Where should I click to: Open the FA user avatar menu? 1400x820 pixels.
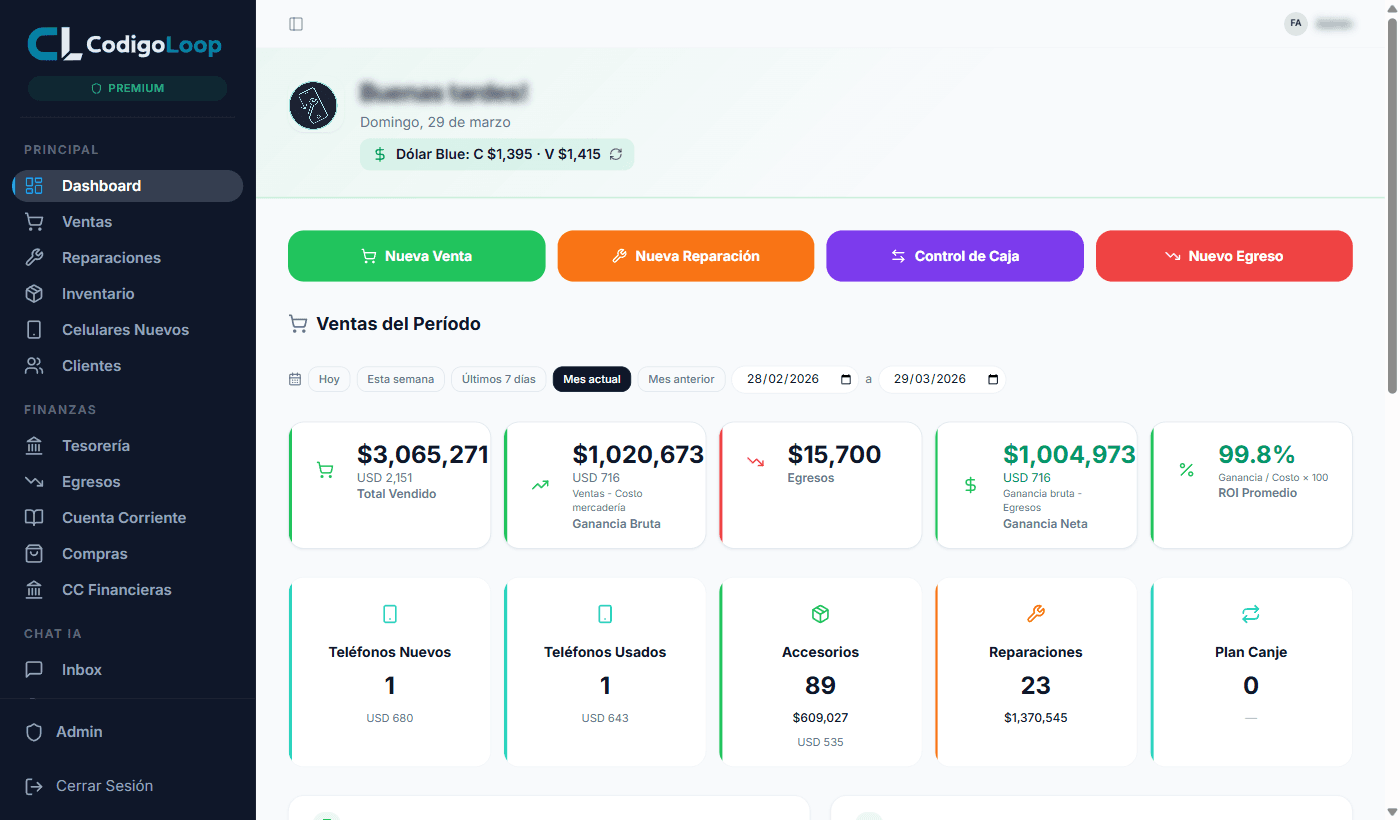1296,23
